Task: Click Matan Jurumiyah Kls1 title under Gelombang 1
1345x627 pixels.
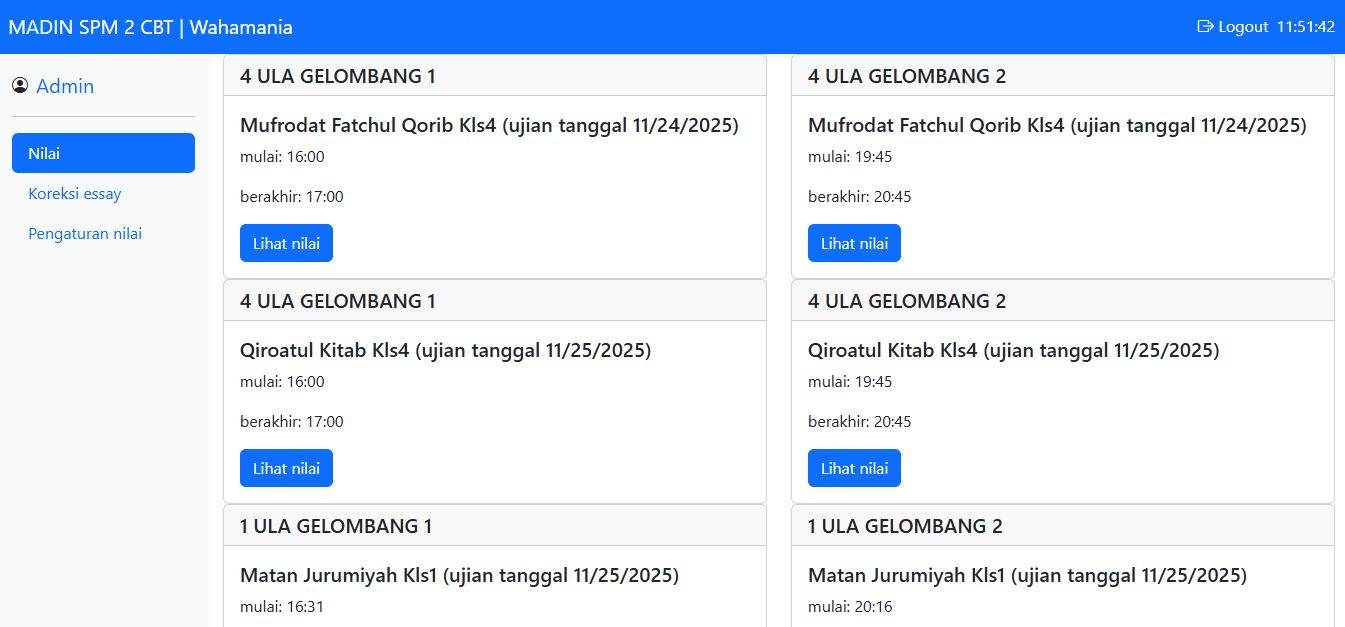Action: 459,575
